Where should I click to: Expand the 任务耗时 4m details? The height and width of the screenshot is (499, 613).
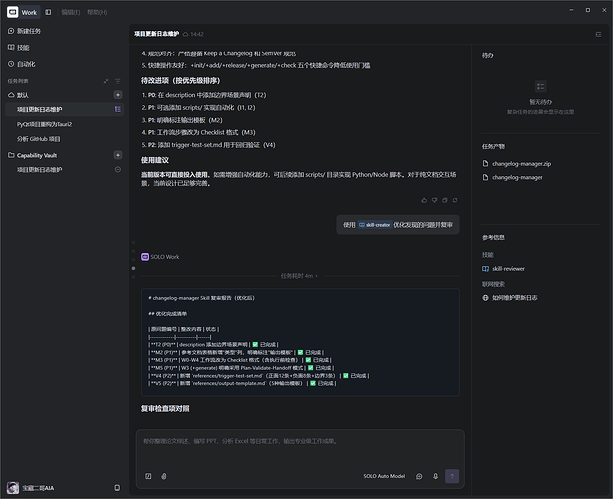(299, 276)
